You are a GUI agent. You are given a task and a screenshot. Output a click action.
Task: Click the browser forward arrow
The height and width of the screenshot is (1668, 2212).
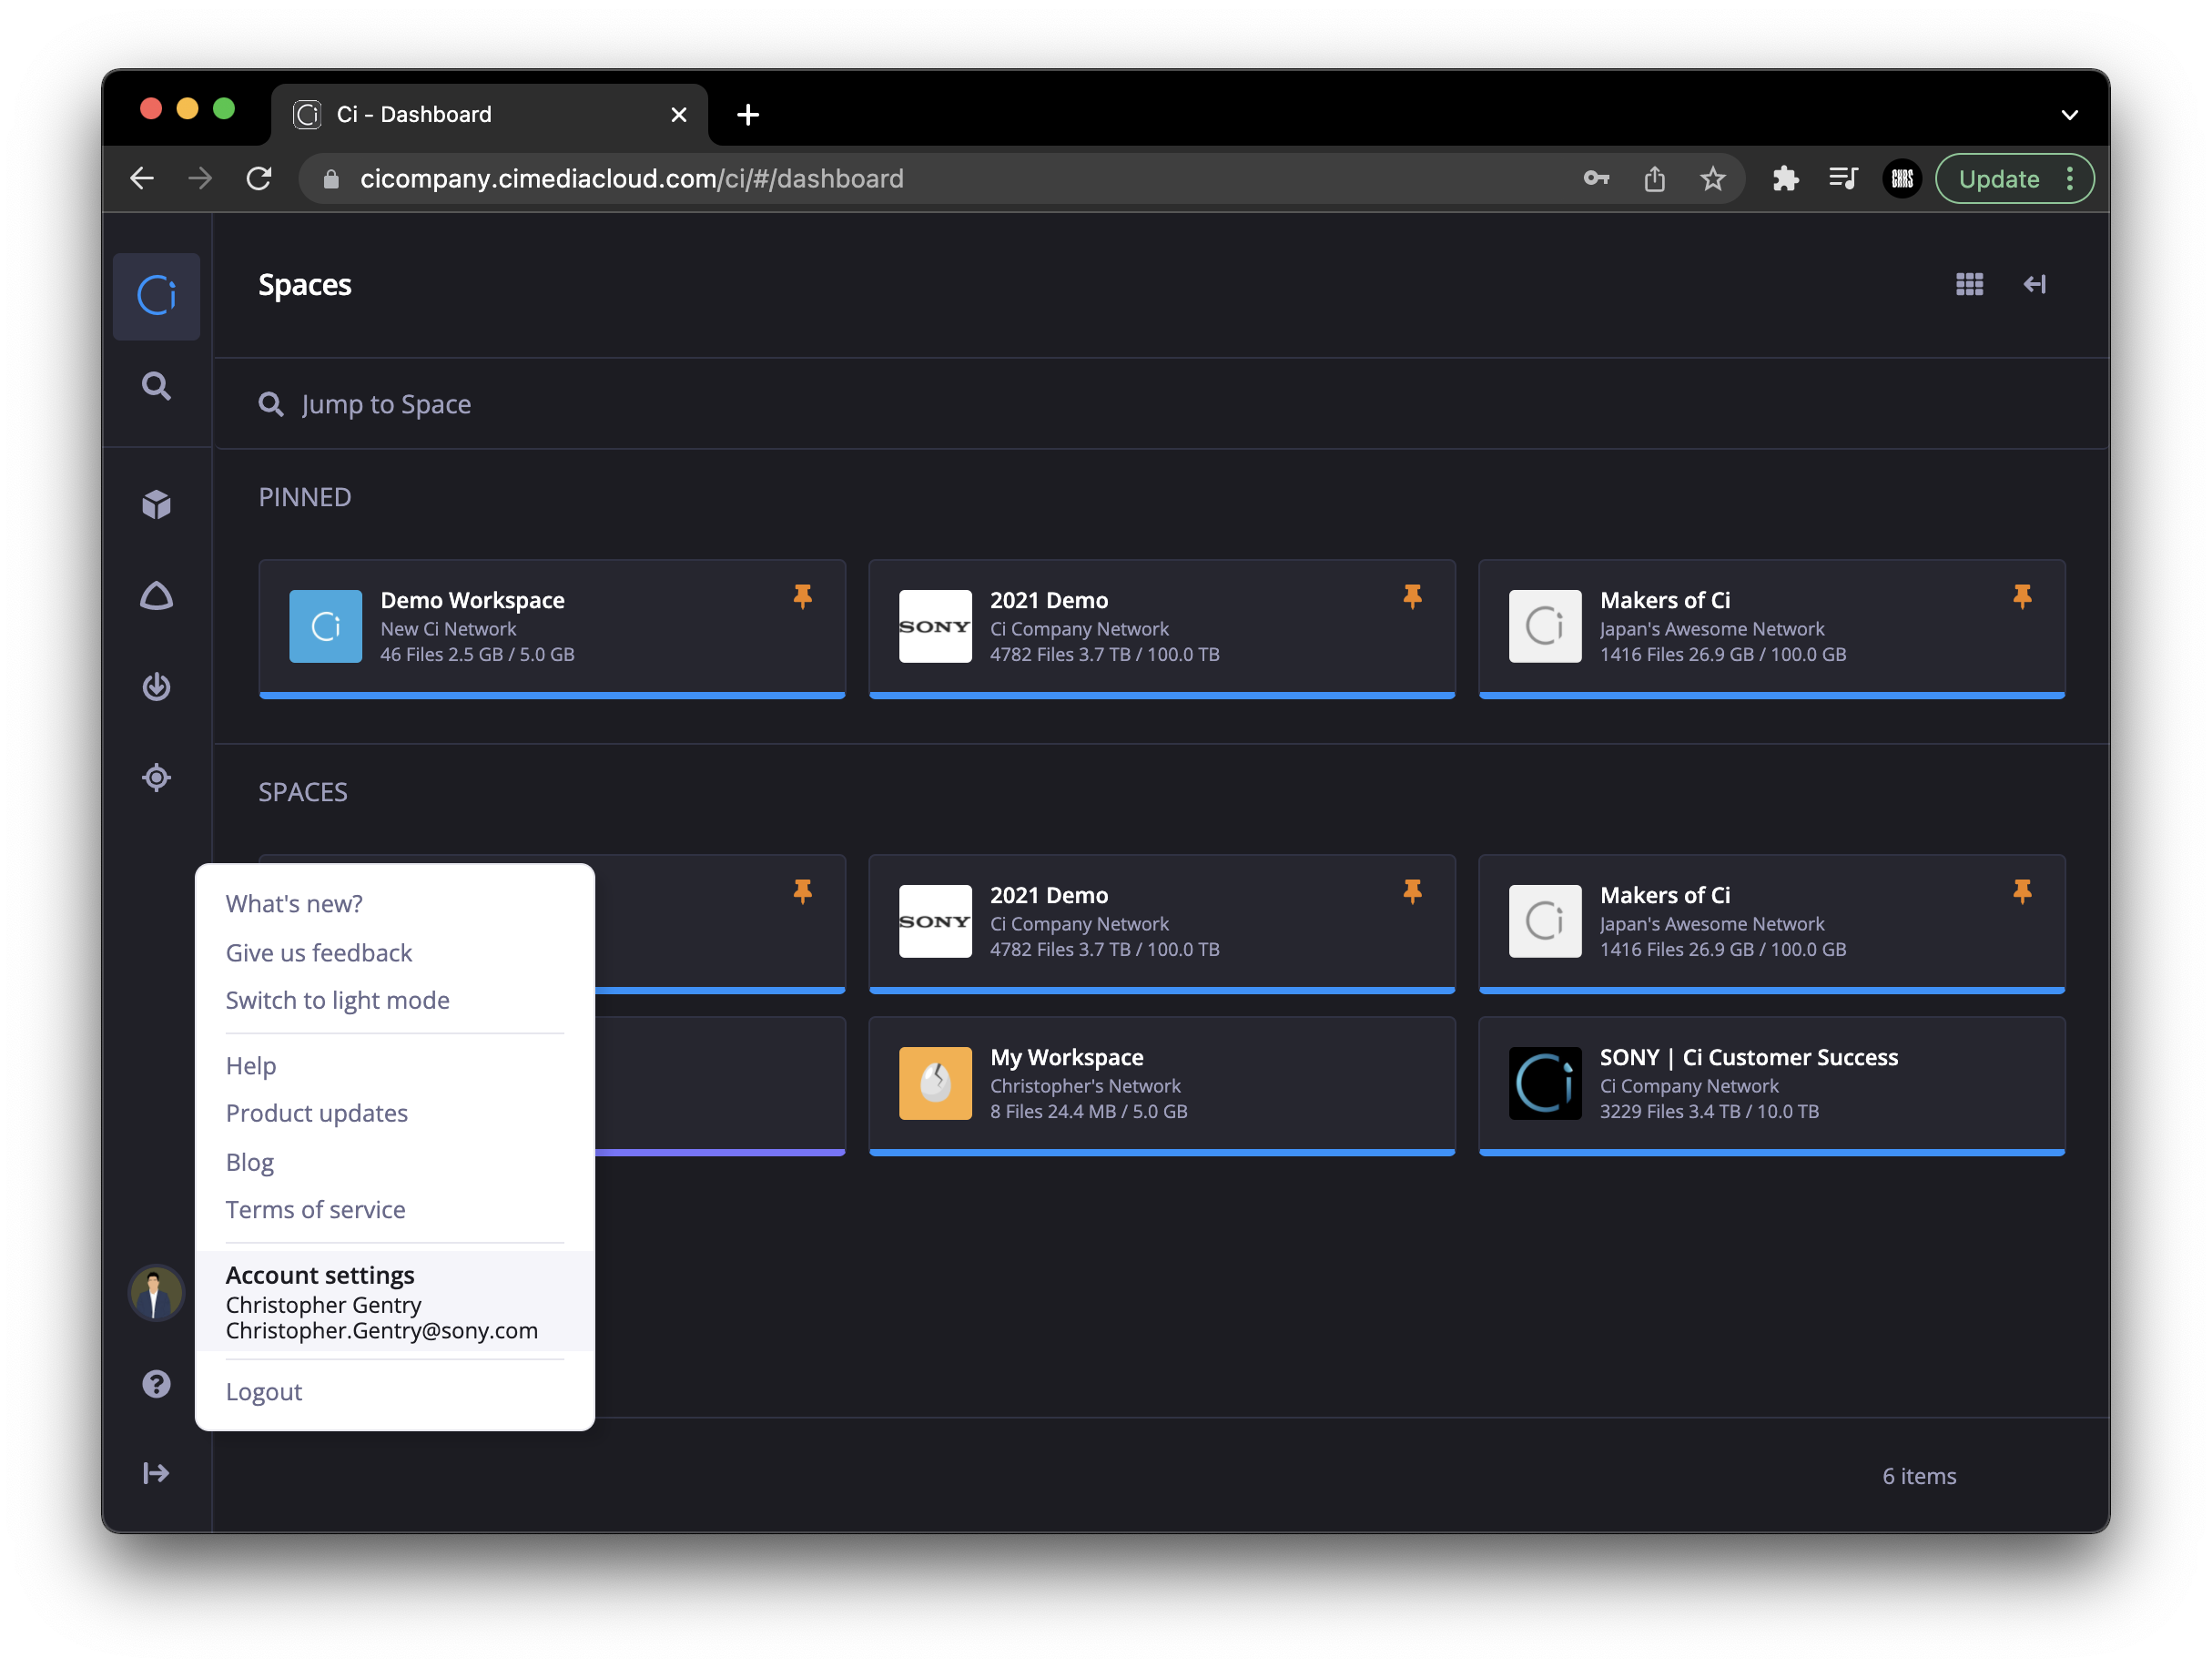coord(200,179)
